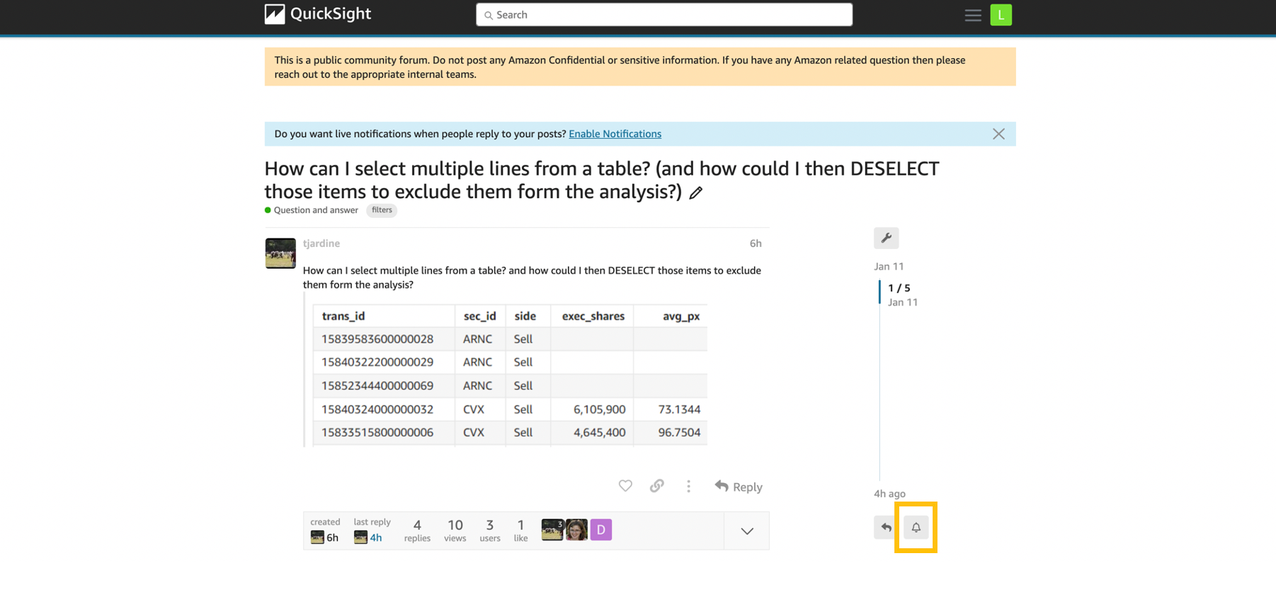This screenshot has height=597, width=1276.
Task: Open the Question and answer category
Action: (315, 210)
